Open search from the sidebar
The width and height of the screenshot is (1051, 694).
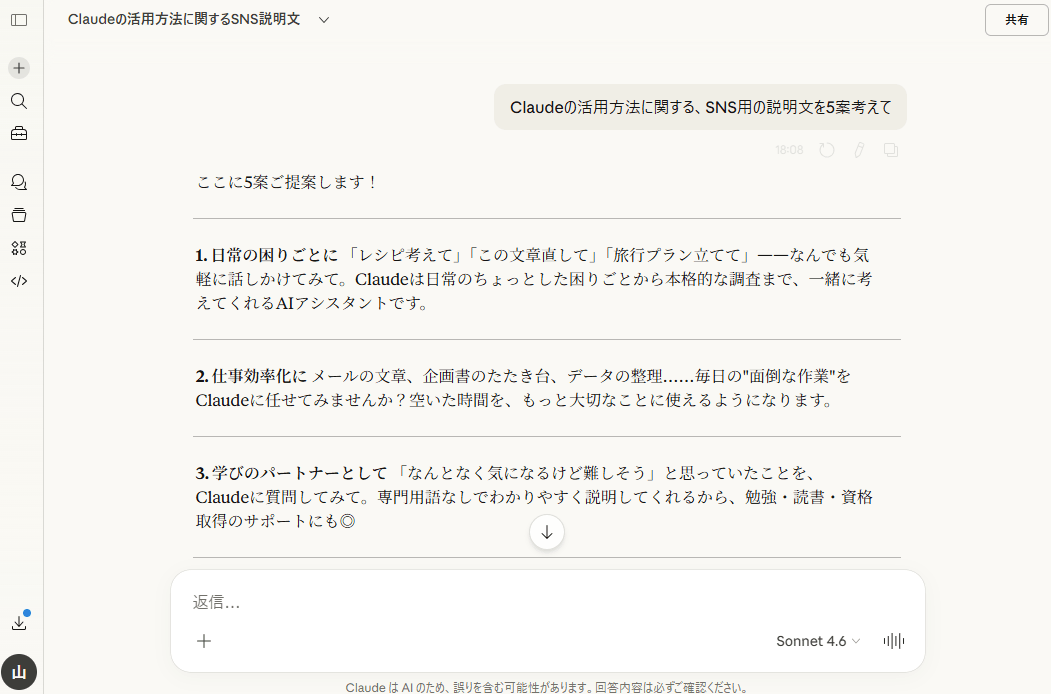18,100
